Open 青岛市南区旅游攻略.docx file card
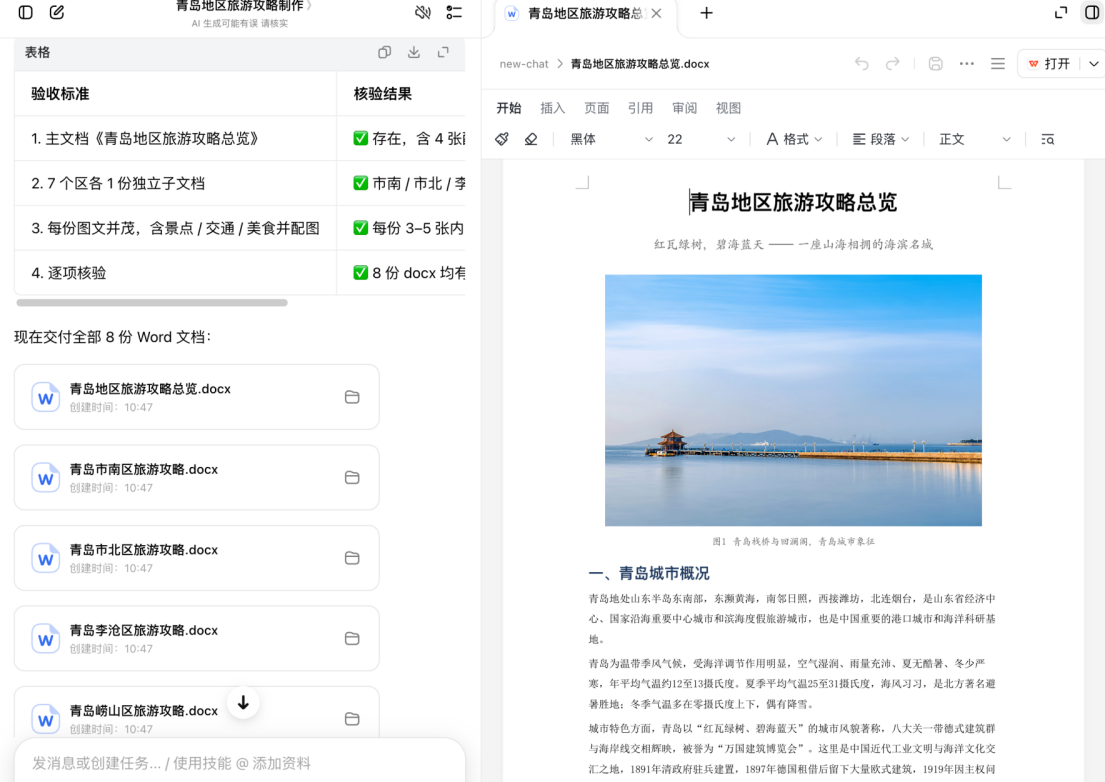1105x782 pixels. (197, 478)
